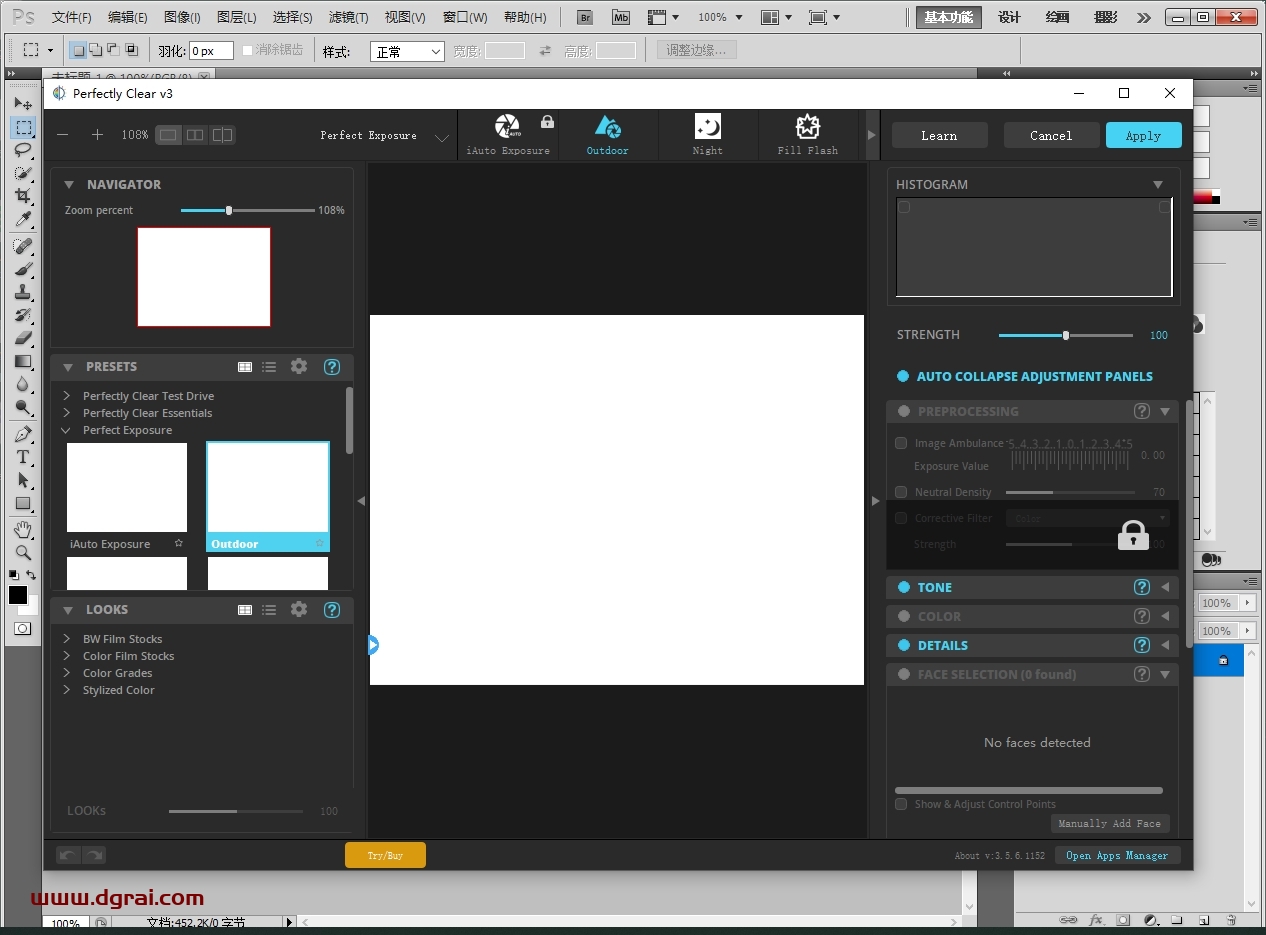The width and height of the screenshot is (1266, 935).
Task: Select Photoshop Type tool
Action: point(23,457)
